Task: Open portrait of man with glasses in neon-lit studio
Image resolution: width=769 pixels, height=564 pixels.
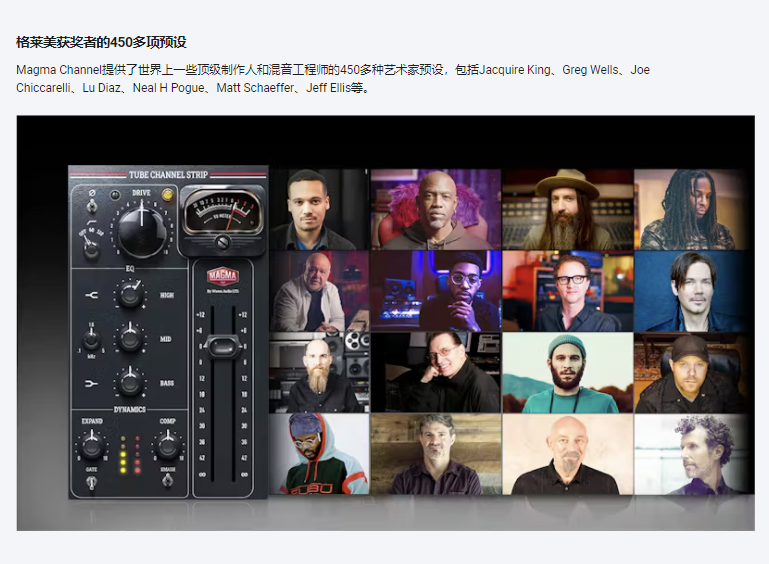Action: coord(436,291)
